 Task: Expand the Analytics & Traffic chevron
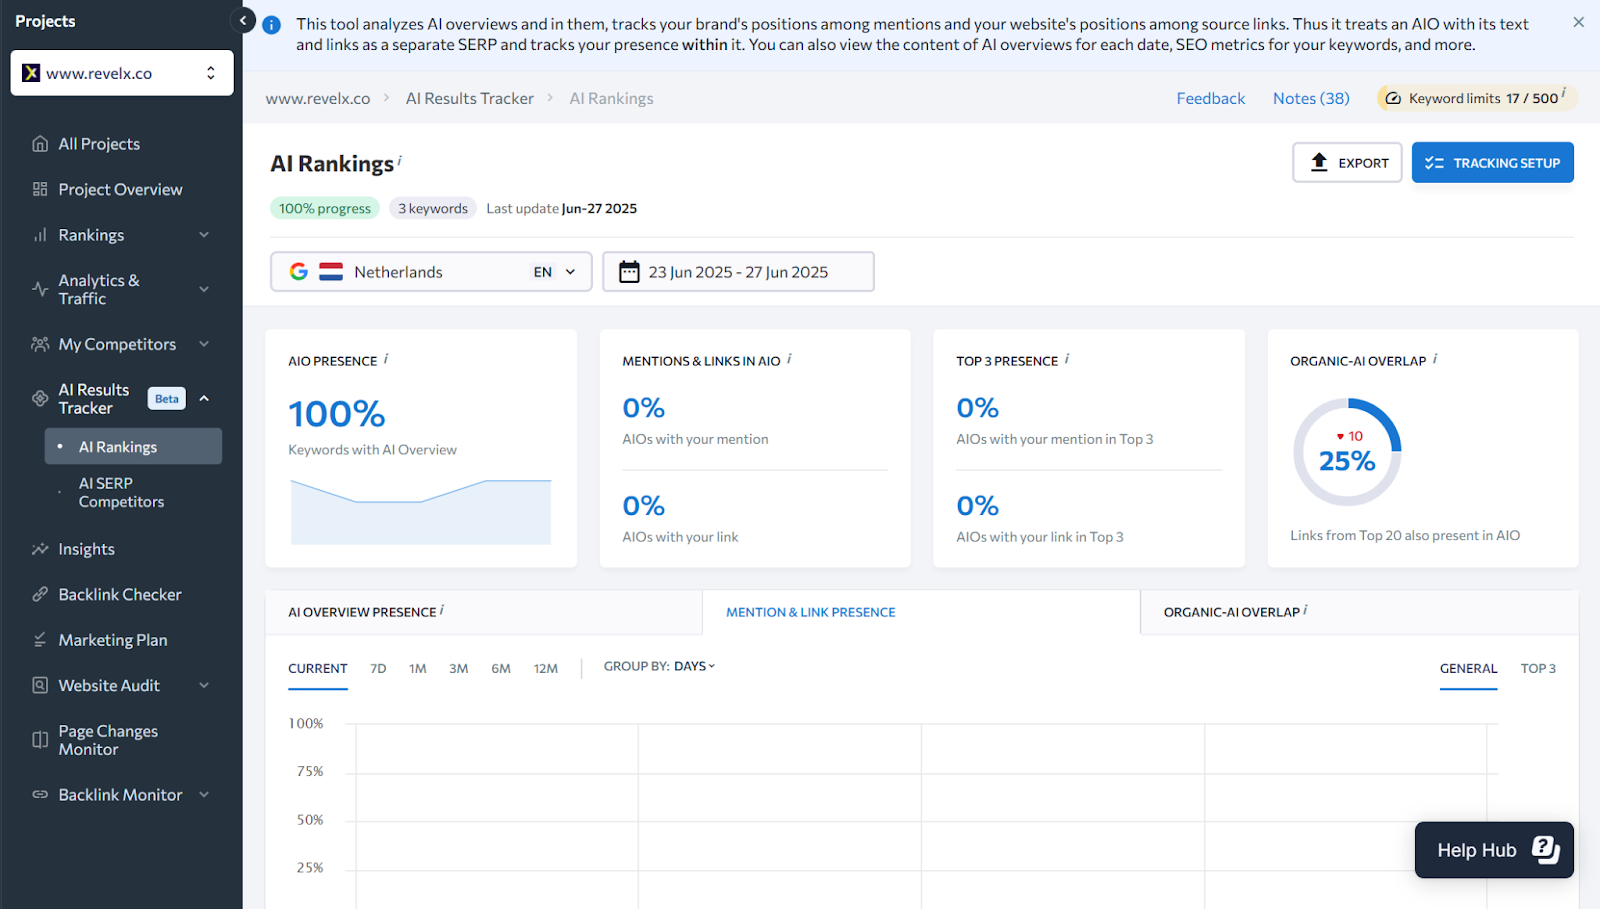point(204,289)
